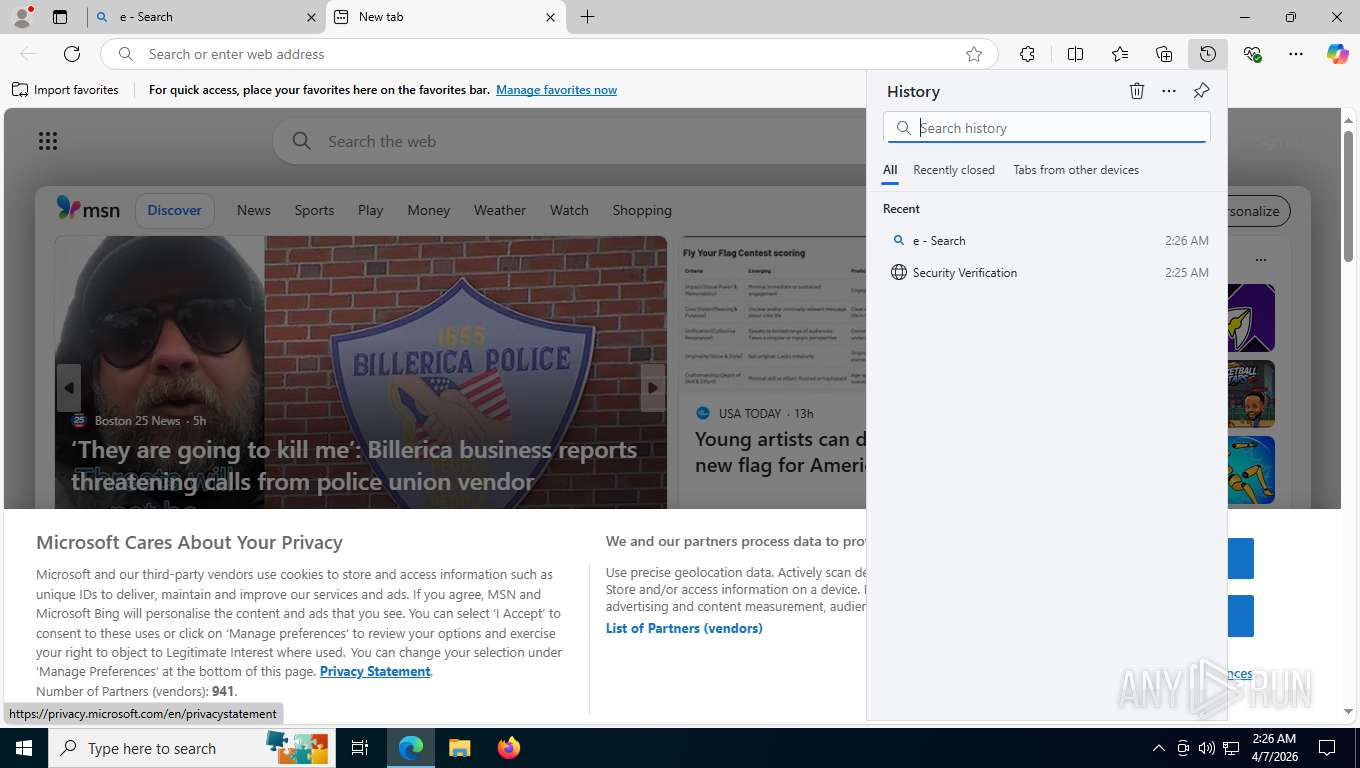Open File Explorer from the taskbar
The height and width of the screenshot is (768, 1360).
coord(459,748)
